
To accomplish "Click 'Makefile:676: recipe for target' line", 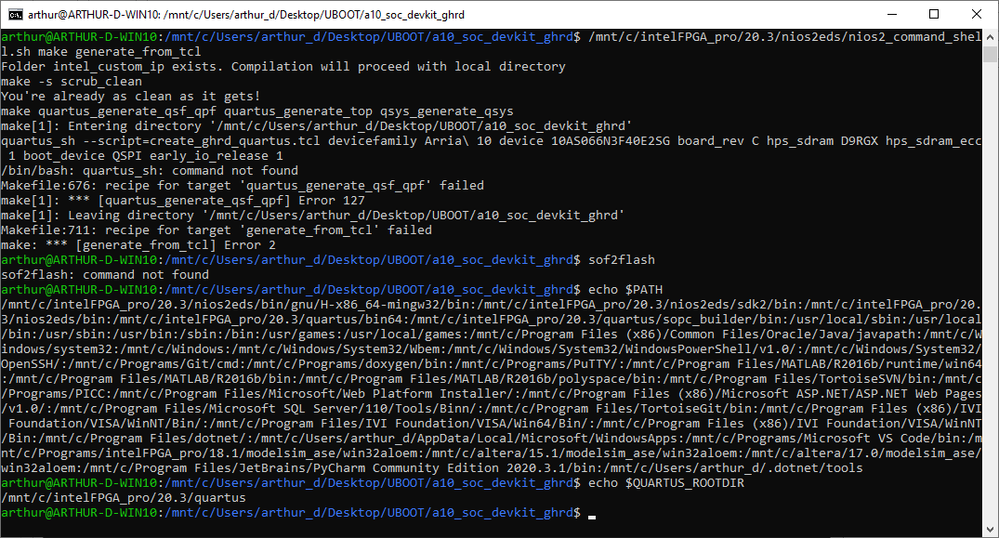I will (x=242, y=185).
